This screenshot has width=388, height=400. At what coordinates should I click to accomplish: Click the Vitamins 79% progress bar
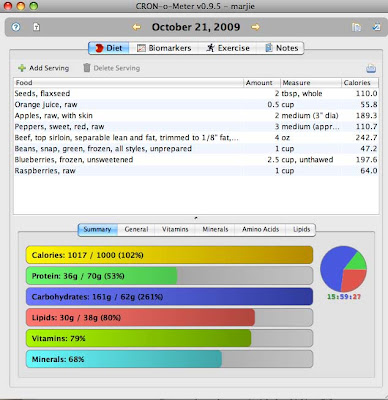(x=169, y=338)
